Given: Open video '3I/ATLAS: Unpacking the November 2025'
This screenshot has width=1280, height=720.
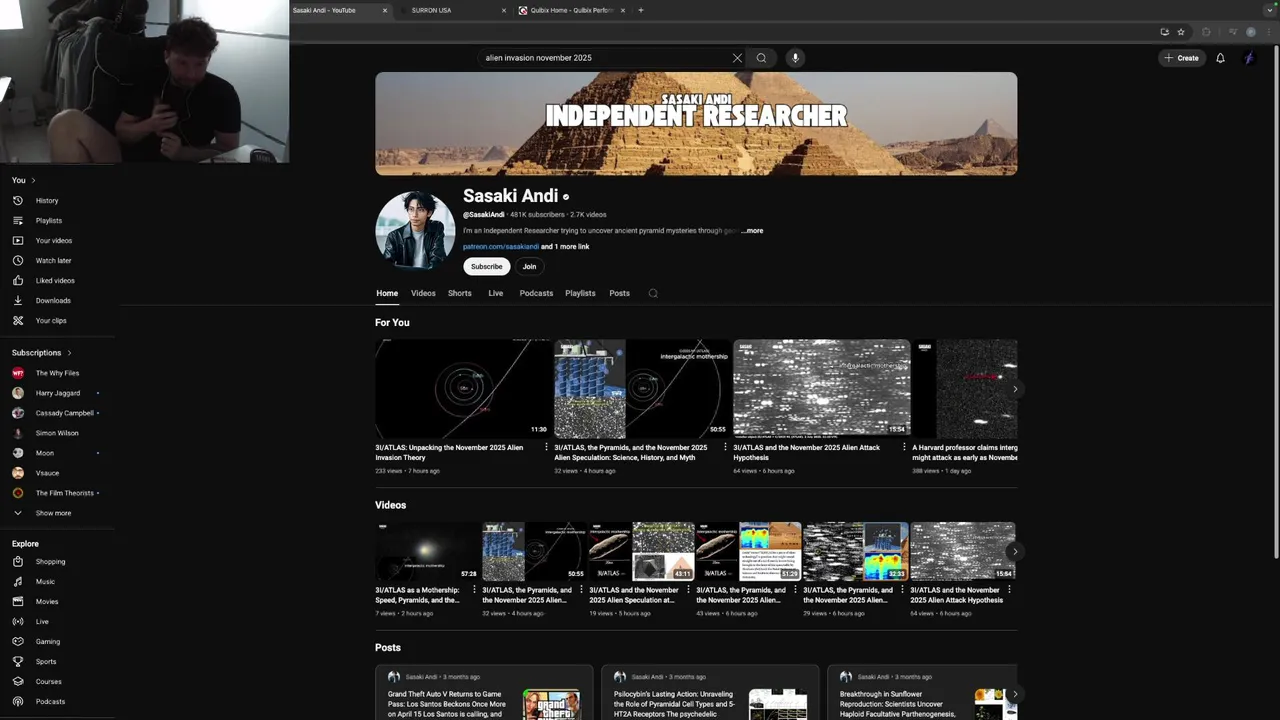Looking at the screenshot, I should [x=449, y=452].
